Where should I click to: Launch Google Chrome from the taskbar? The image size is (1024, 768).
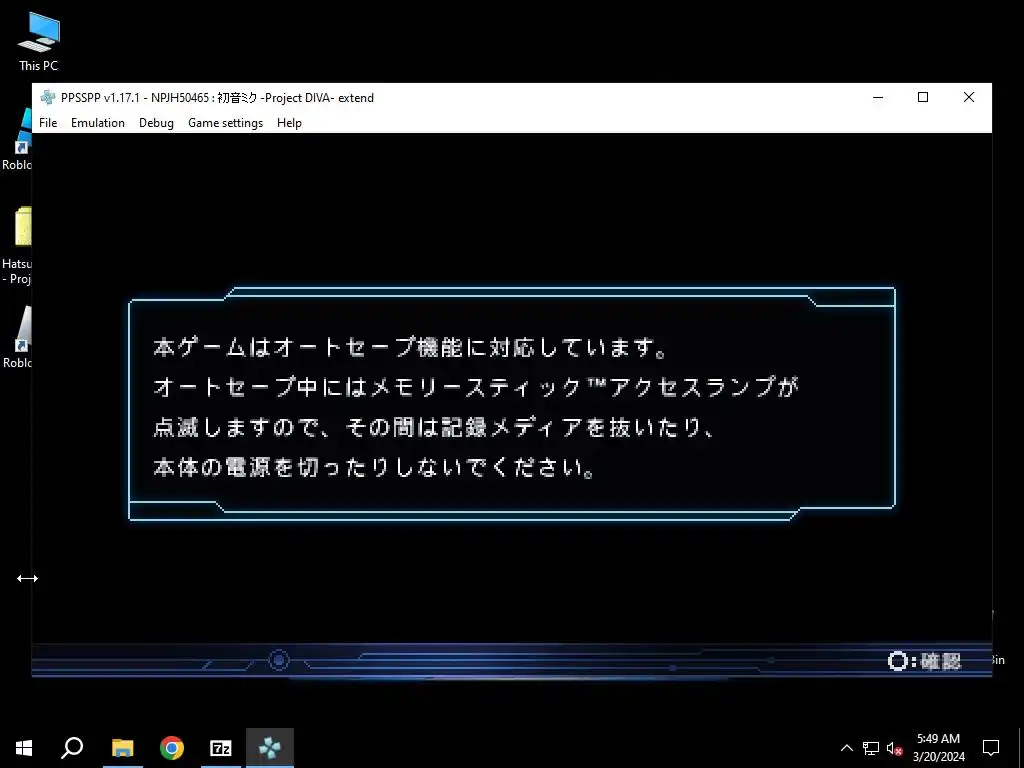click(172, 748)
